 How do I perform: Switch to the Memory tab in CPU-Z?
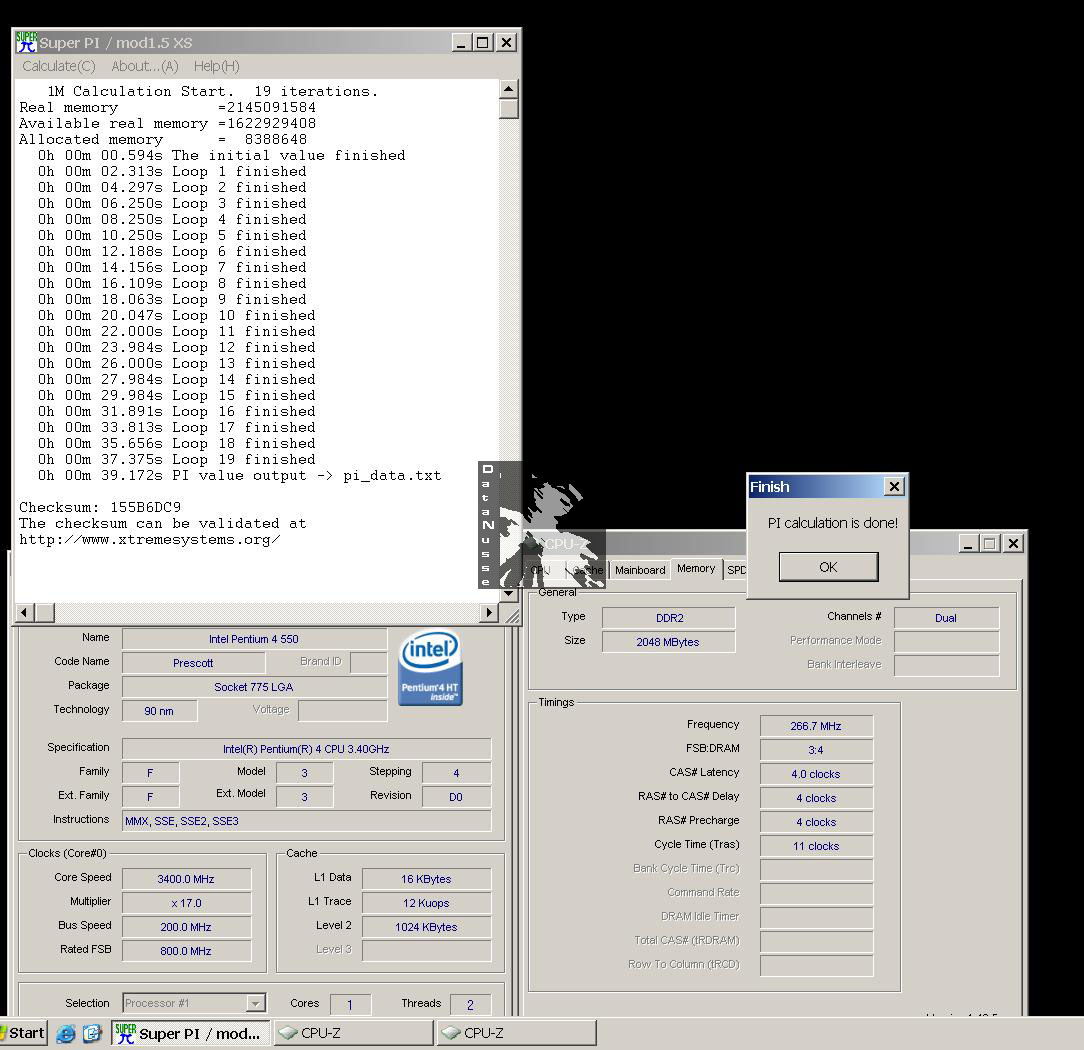(x=696, y=568)
